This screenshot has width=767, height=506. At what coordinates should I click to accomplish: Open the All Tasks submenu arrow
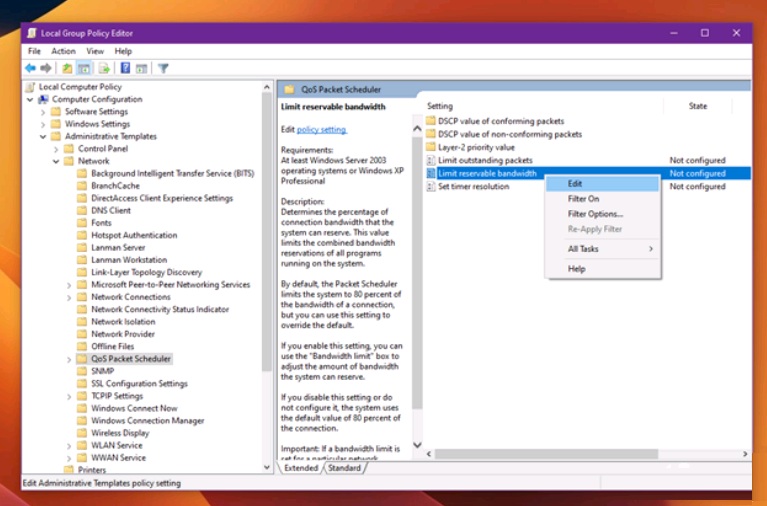(651, 249)
